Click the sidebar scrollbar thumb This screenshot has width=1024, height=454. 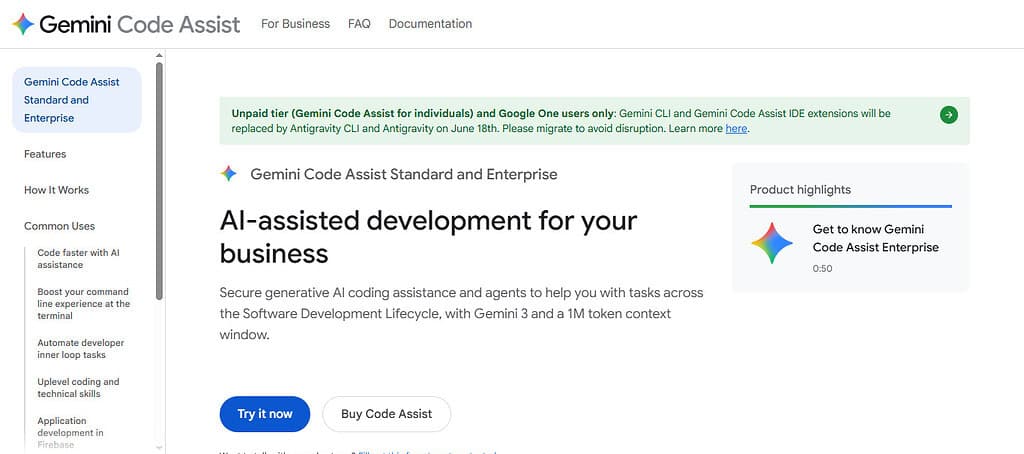(x=159, y=181)
